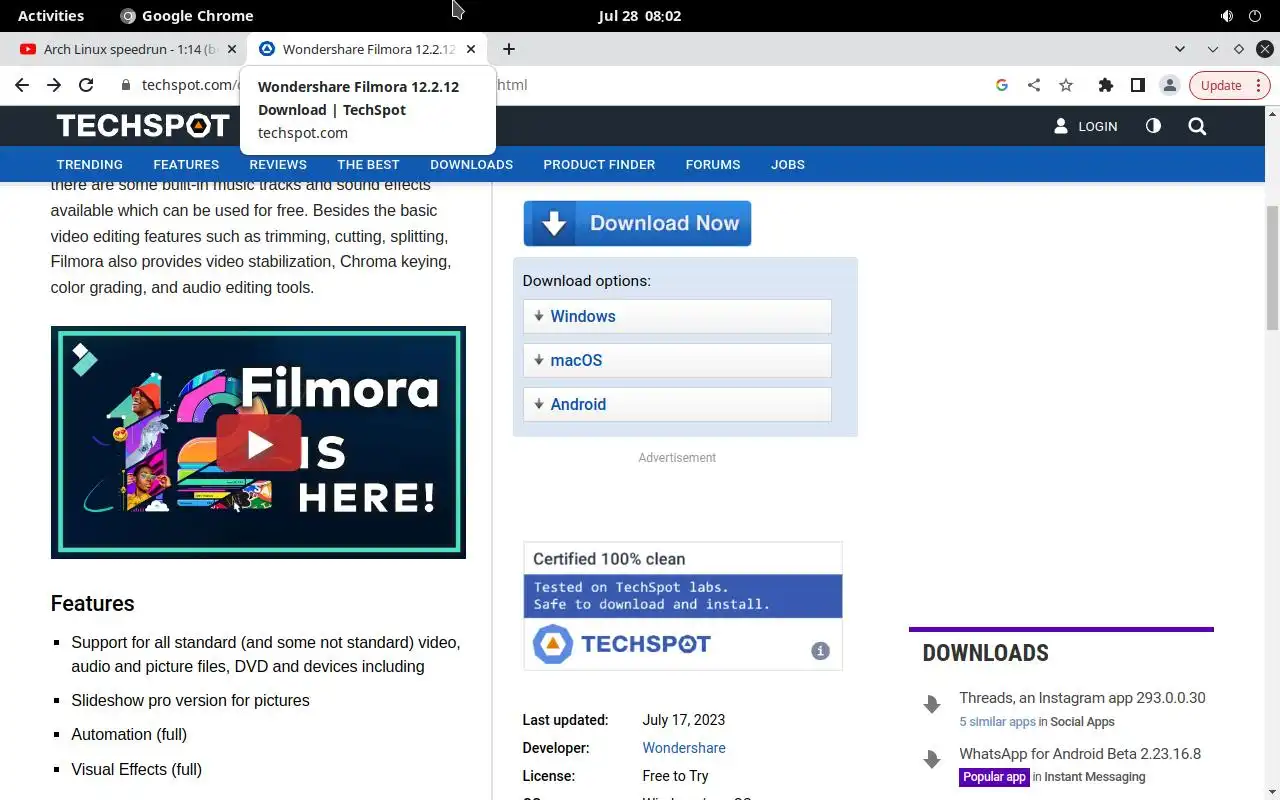
Task: Click the Threads download arrow icon
Action: (x=932, y=705)
